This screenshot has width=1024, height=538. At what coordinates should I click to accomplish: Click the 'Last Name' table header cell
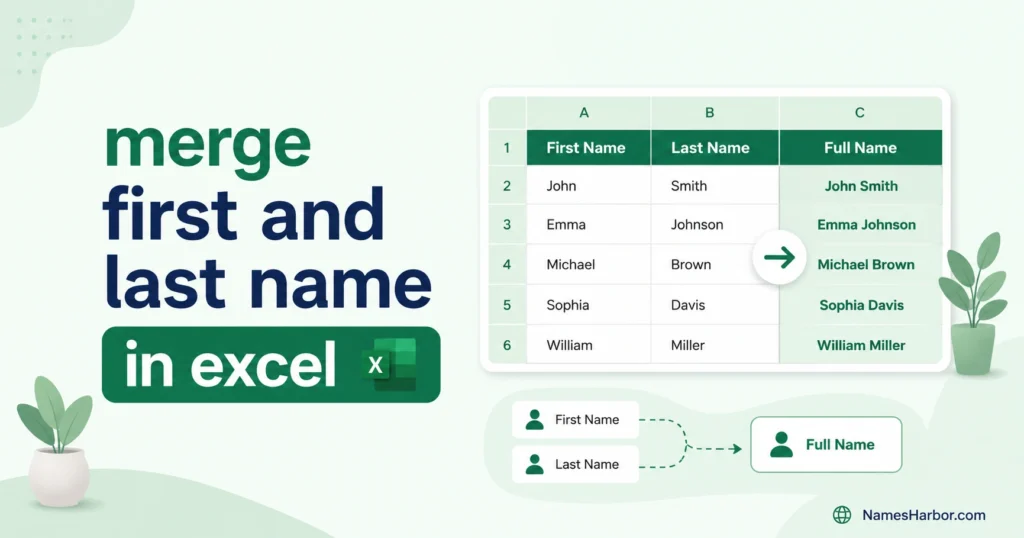tap(714, 148)
